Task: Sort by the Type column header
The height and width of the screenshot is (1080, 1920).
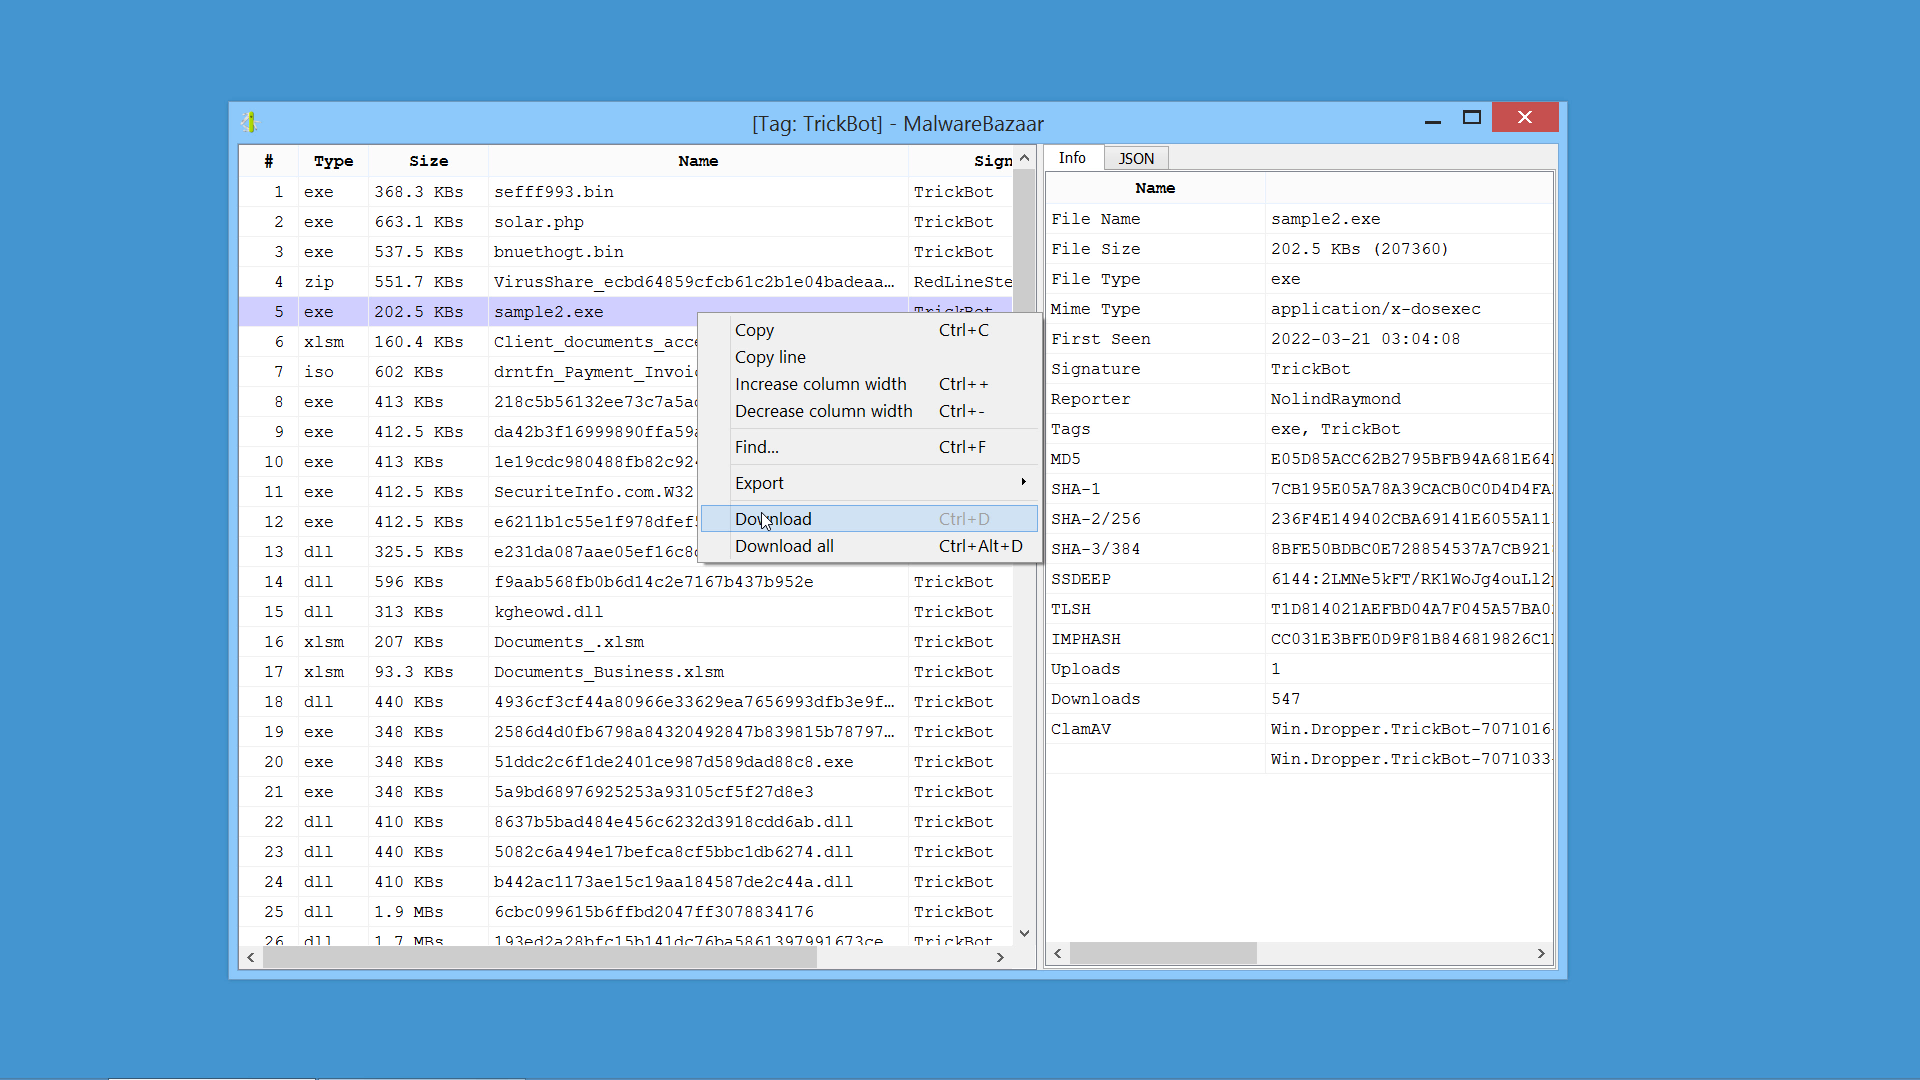Action: [333, 161]
